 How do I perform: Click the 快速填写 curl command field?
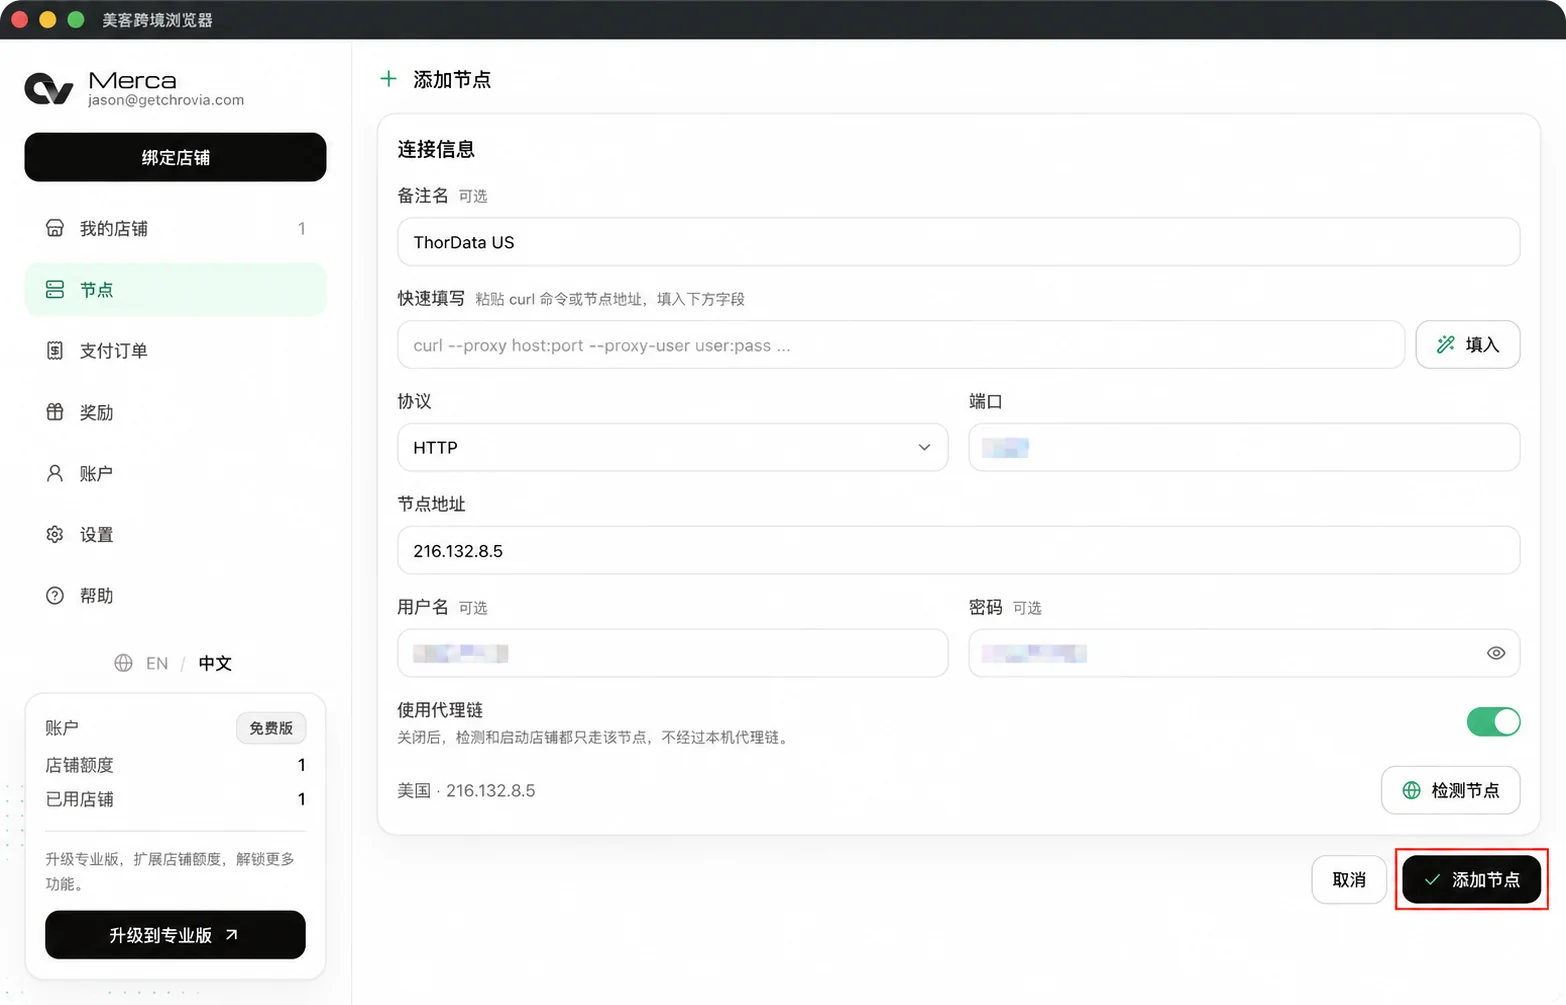click(901, 345)
